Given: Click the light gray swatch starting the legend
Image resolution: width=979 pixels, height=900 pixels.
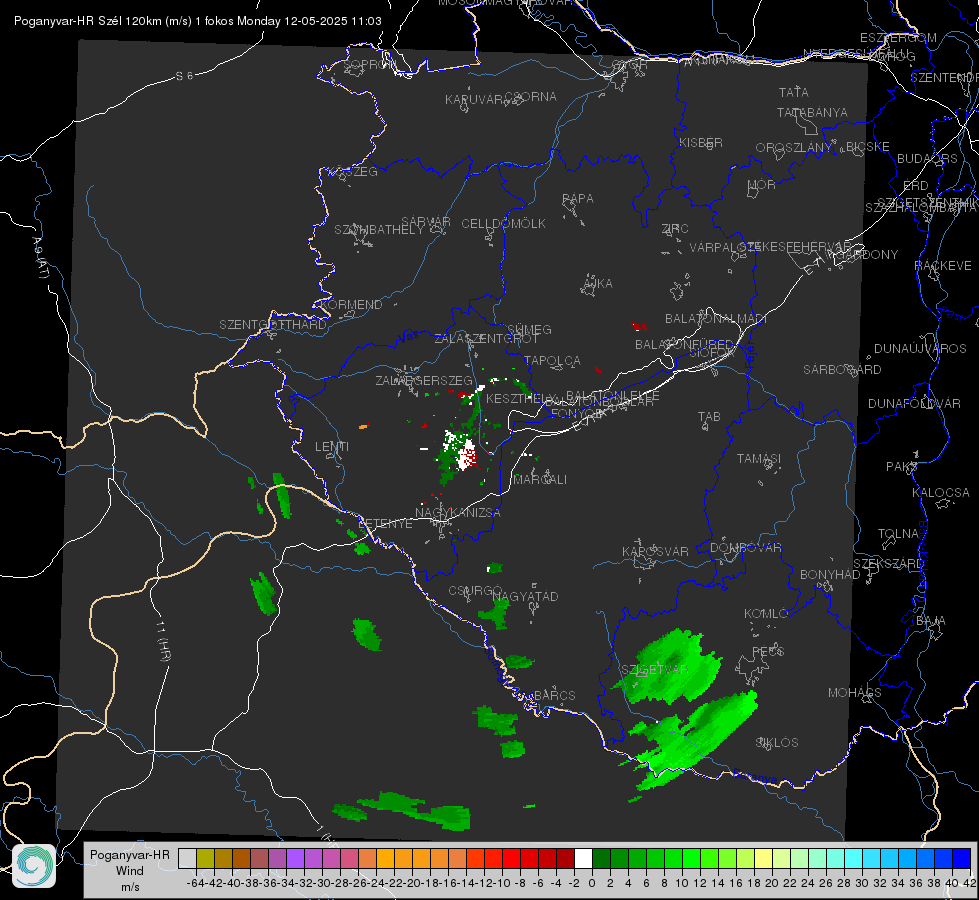Looking at the screenshot, I should click(187, 858).
